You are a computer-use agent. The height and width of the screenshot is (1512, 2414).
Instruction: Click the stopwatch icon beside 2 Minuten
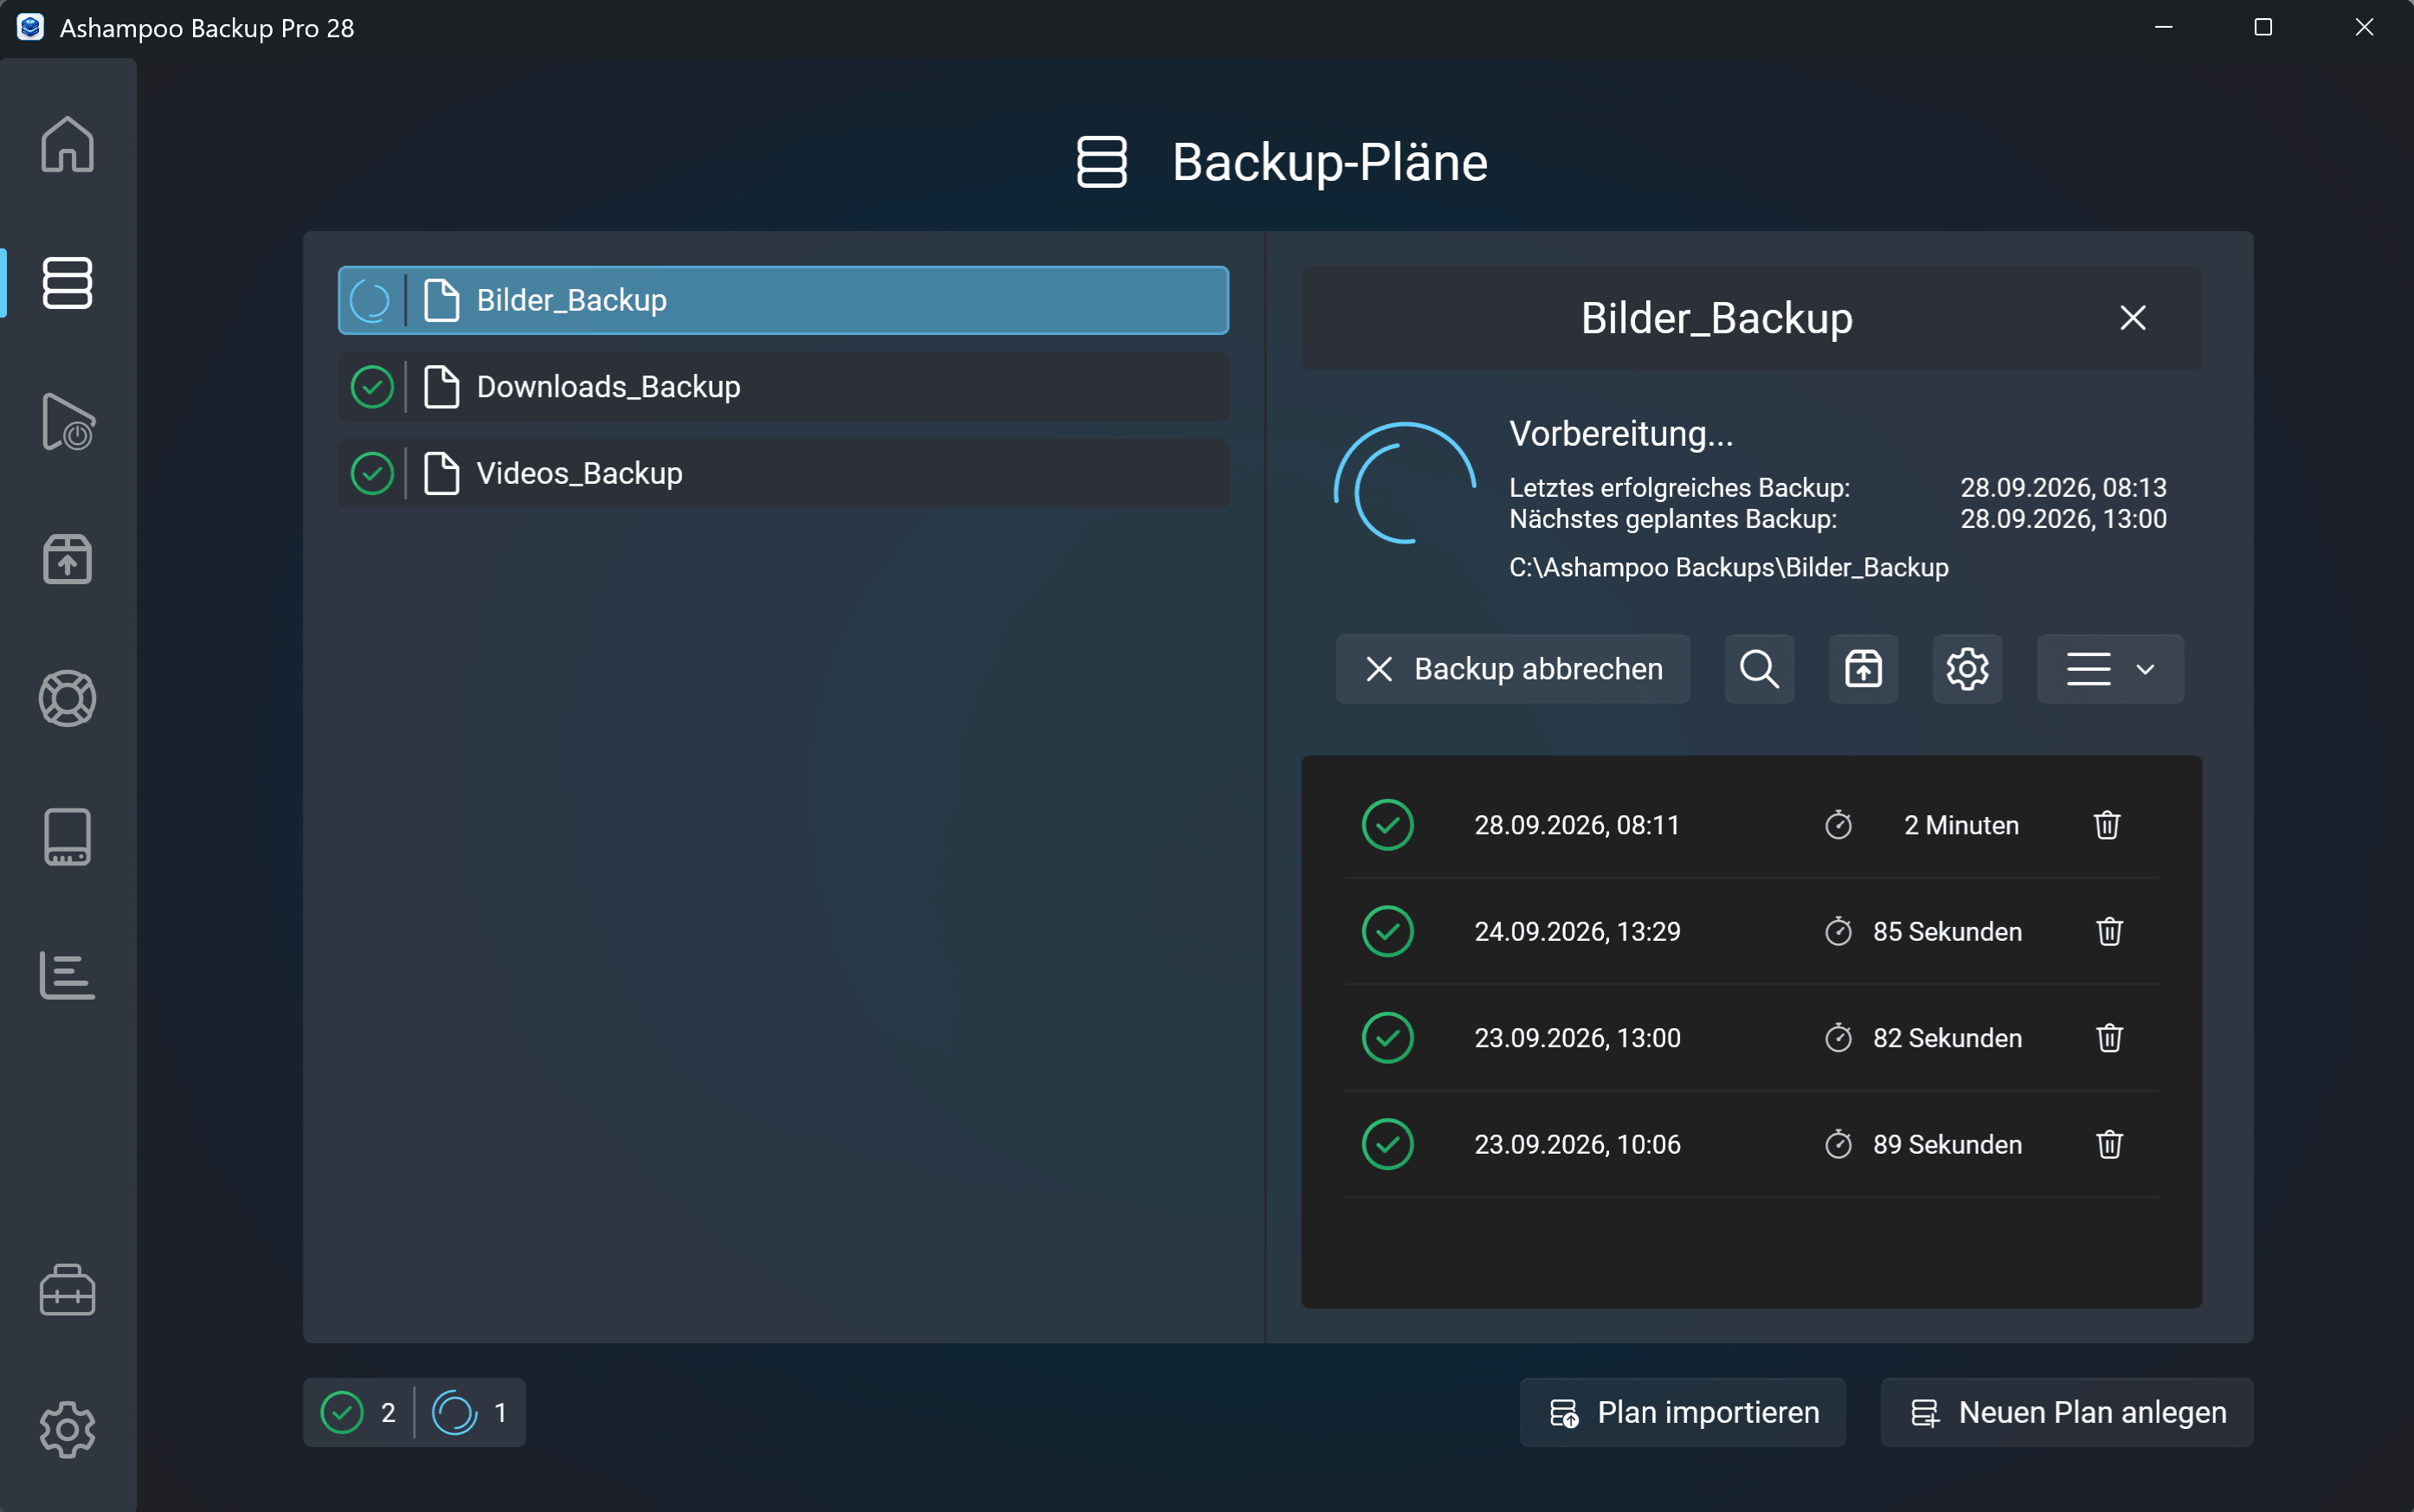1838,825
